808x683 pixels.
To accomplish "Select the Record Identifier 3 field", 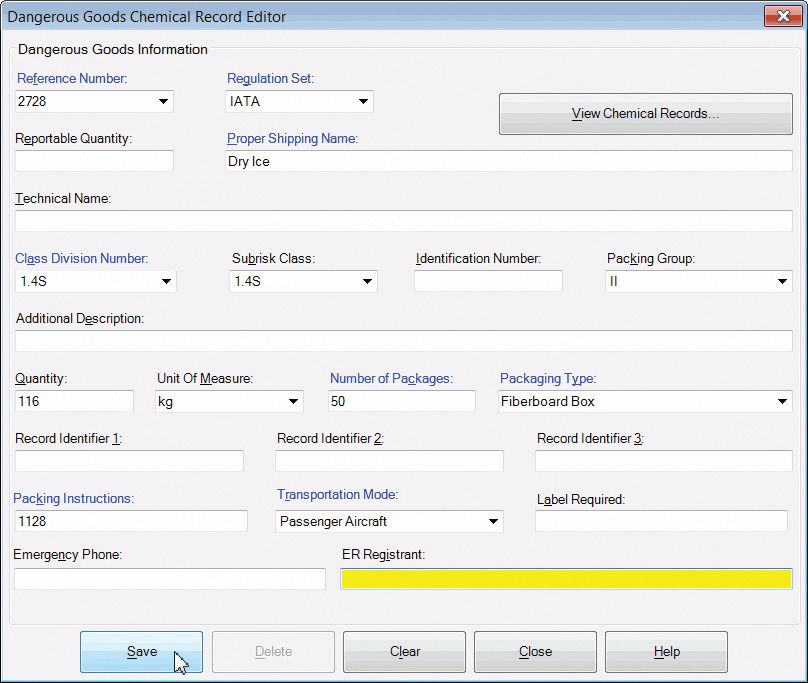I will click(664, 461).
